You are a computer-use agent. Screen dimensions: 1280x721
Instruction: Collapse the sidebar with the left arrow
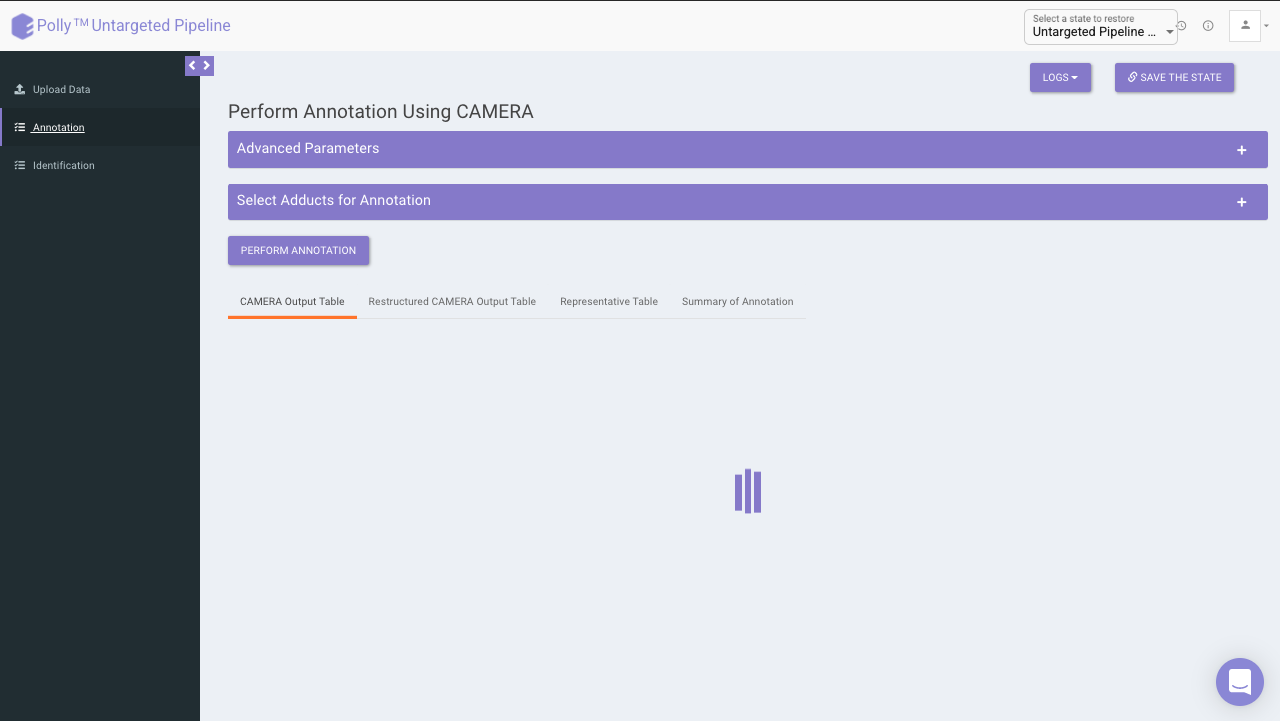(193, 66)
